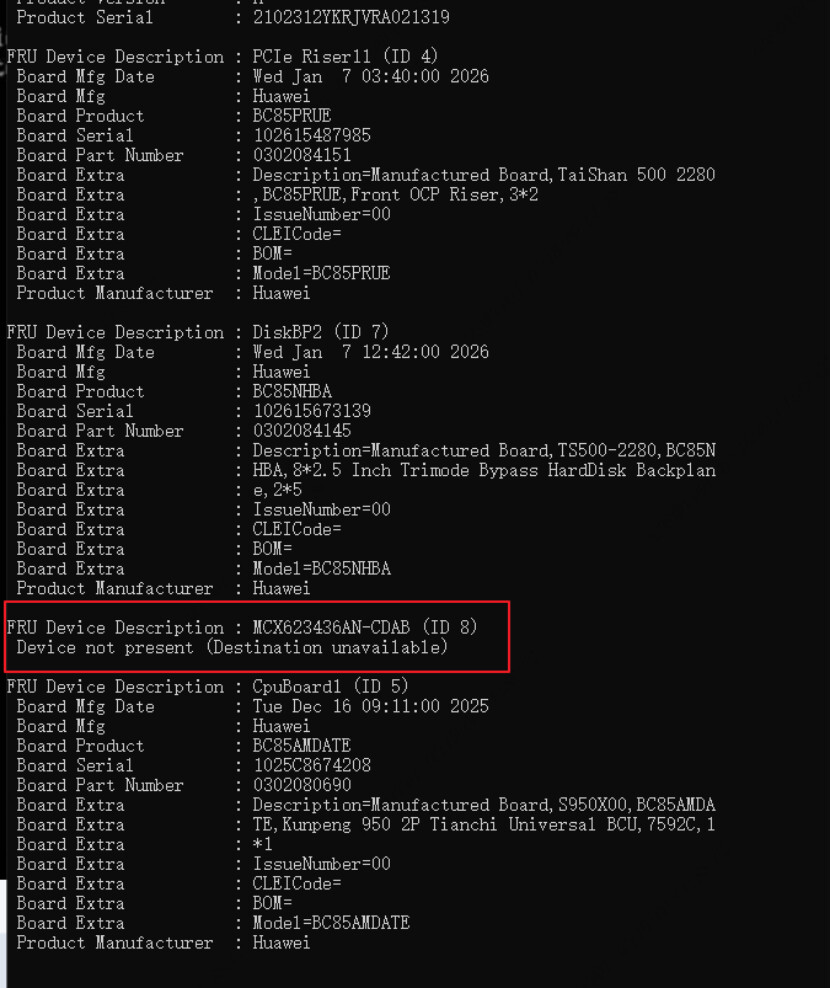Click the part number 0302084151

click(302, 155)
